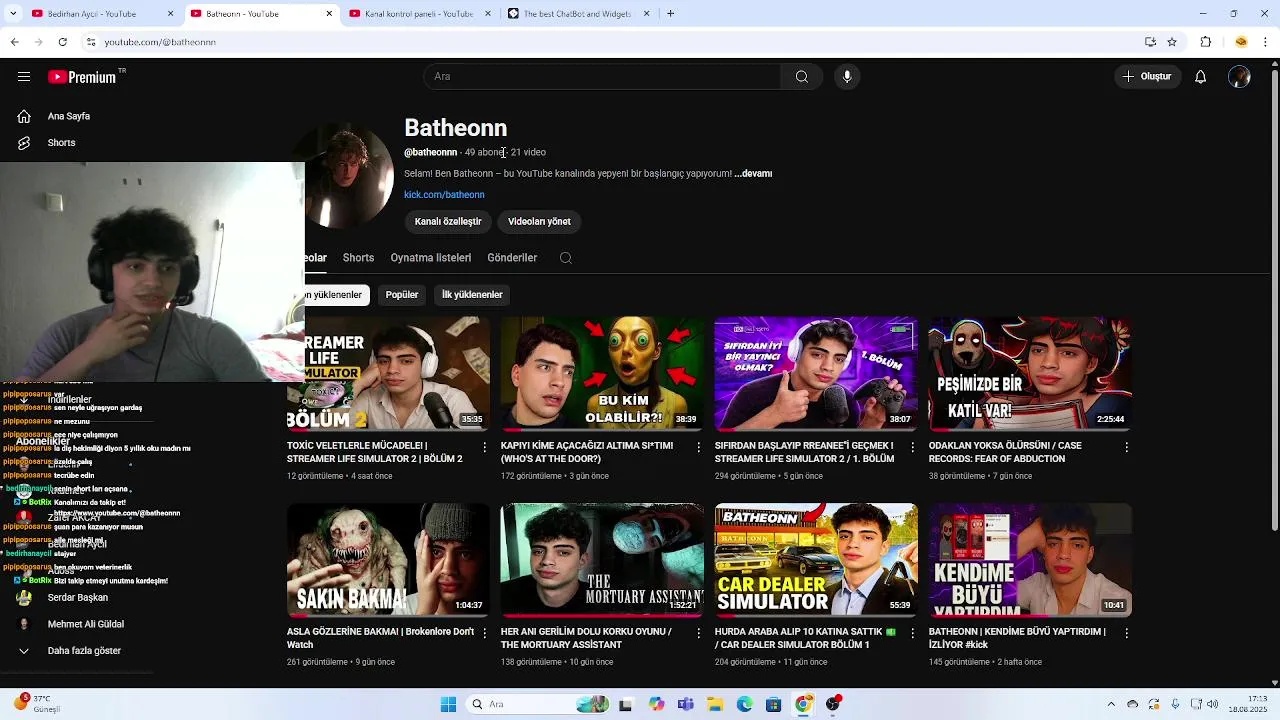Play the SAKIN BAKMA video thumbnail
Image resolution: width=1280 pixels, height=720 pixels.
point(388,559)
